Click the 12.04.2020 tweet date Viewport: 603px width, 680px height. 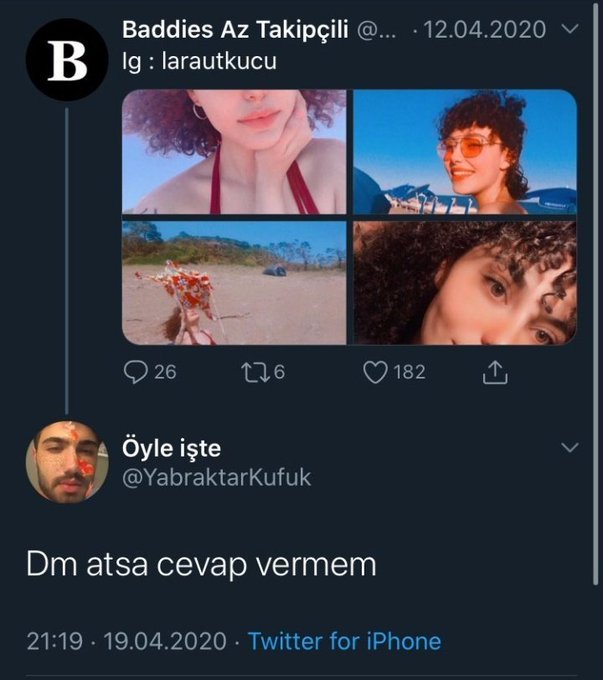pyautogui.click(x=486, y=30)
